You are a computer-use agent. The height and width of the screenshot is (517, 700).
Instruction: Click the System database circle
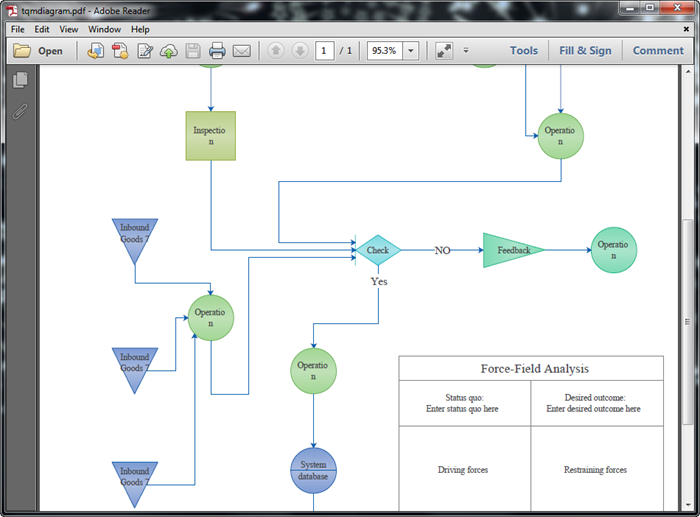[313, 471]
